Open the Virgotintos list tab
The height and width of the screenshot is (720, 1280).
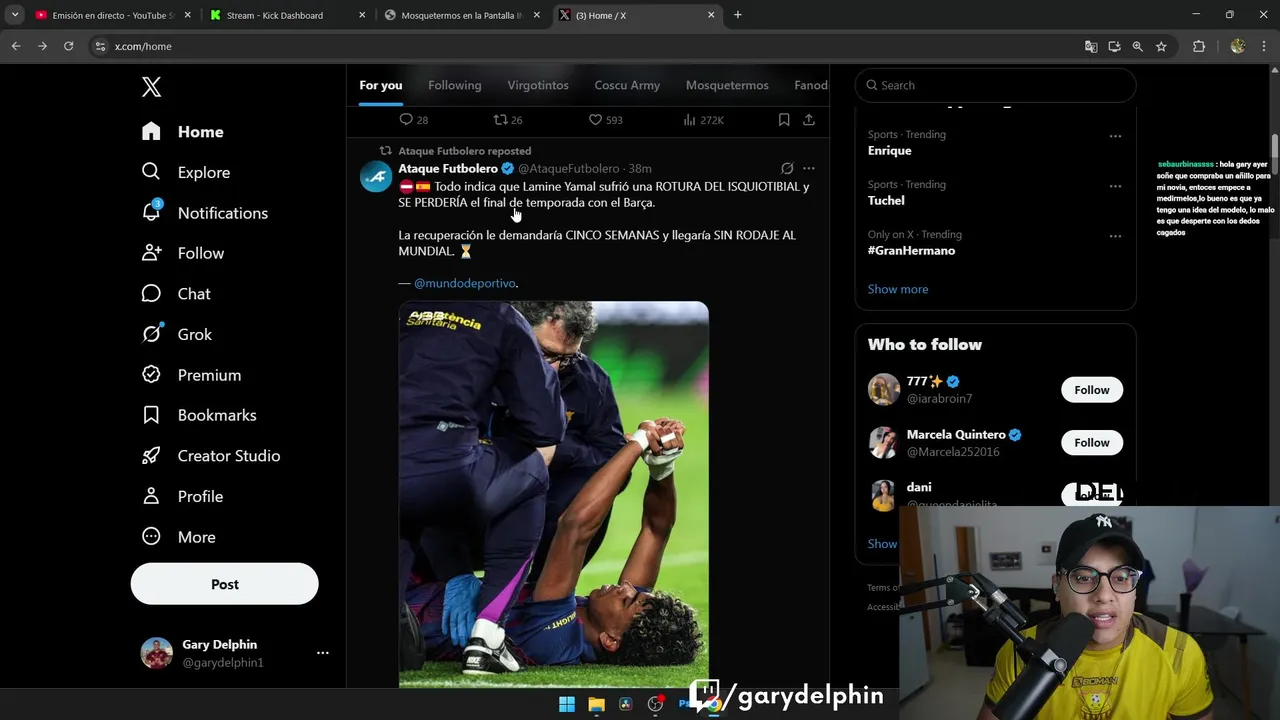point(538,85)
